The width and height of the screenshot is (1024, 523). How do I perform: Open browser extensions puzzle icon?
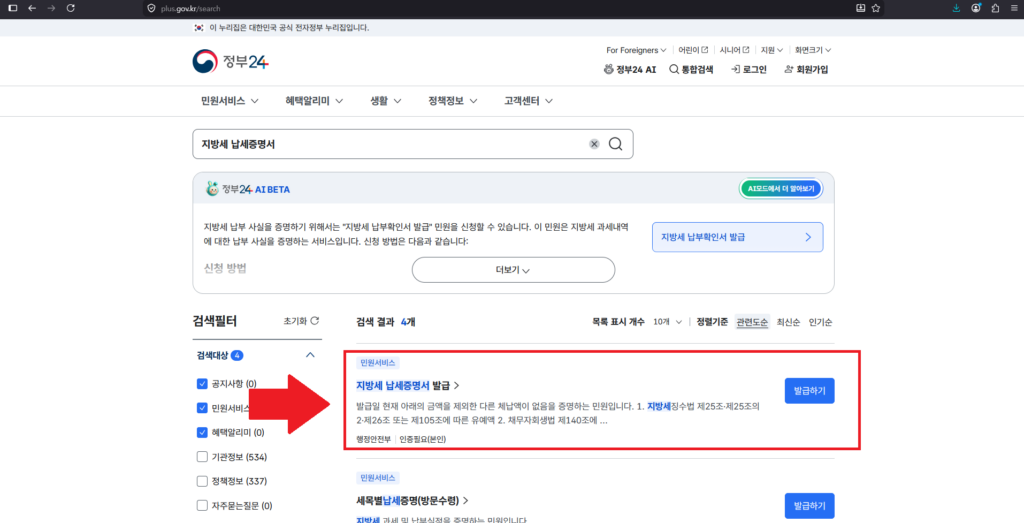pyautogui.click(x=995, y=8)
